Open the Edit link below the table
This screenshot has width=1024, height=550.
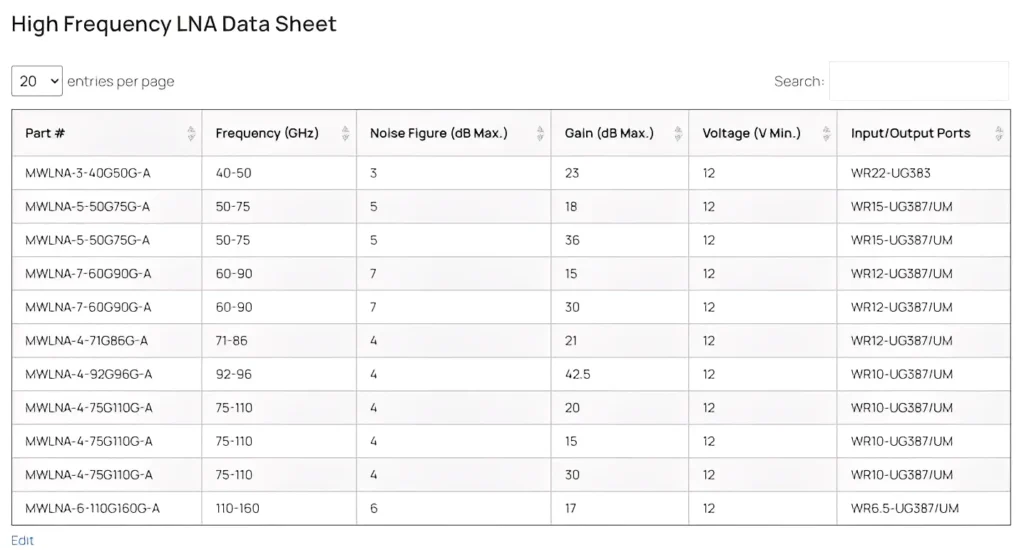point(22,540)
